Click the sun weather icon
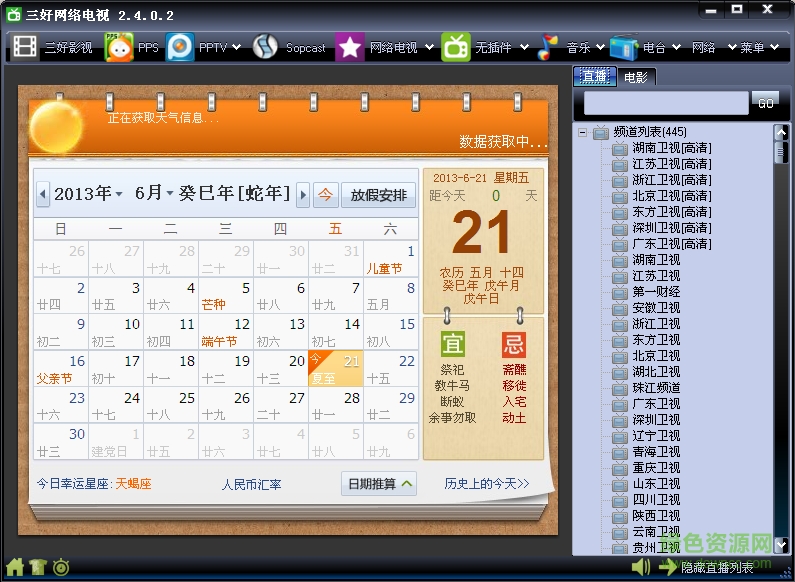Image resolution: width=795 pixels, height=582 pixels. pyautogui.click(x=56, y=127)
